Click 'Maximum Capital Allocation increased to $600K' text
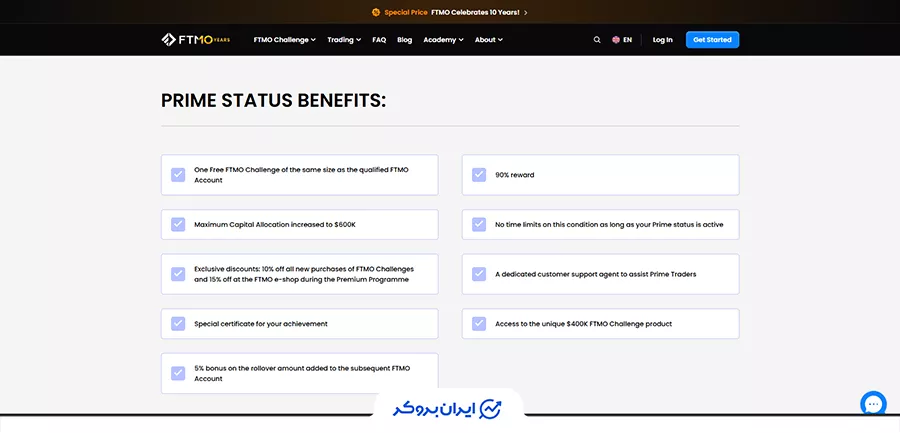This screenshot has width=900, height=433. pyautogui.click(x=275, y=225)
